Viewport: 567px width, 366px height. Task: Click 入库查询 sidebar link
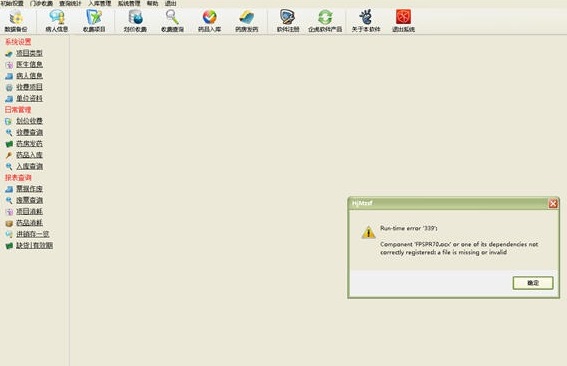[29, 166]
